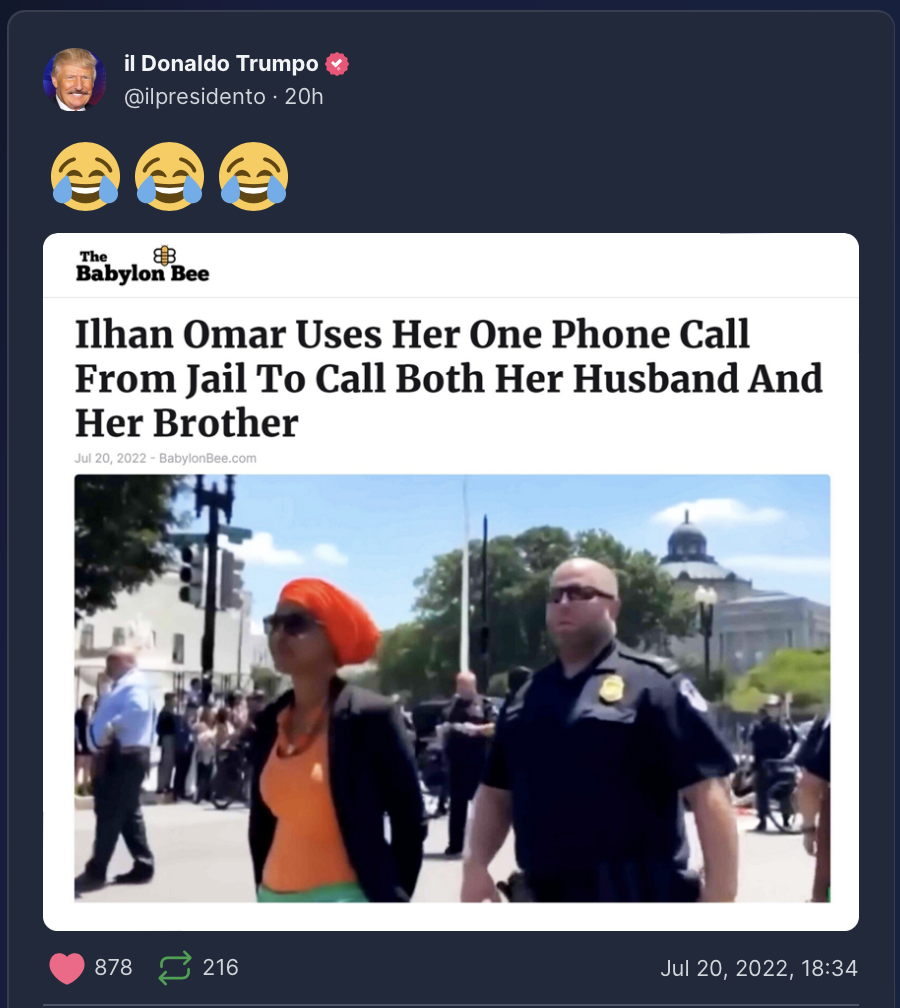Image resolution: width=900 pixels, height=1008 pixels.
Task: Open the @ilpresidento handle link
Action: click(195, 96)
